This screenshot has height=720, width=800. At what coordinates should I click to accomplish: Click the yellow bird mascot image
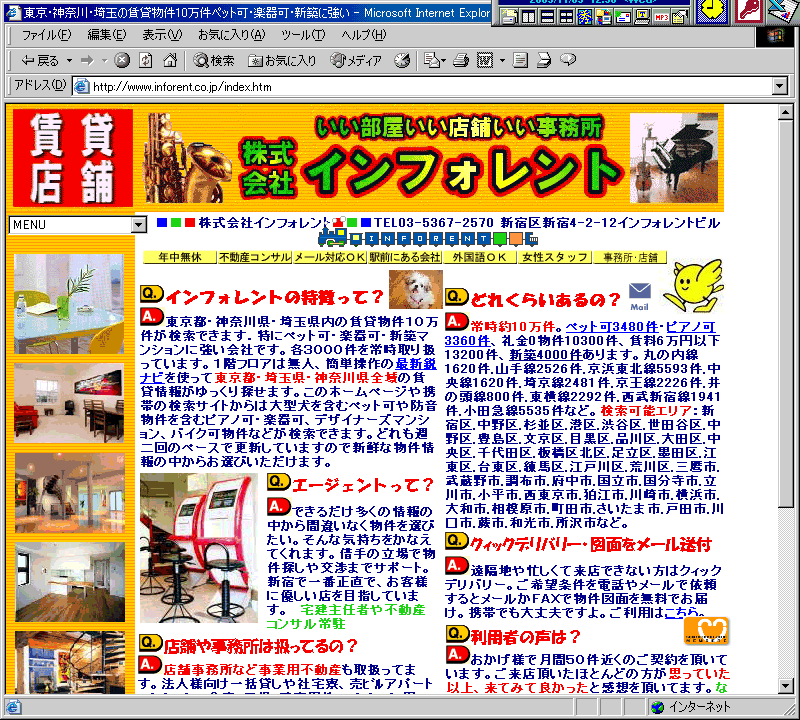[693, 286]
